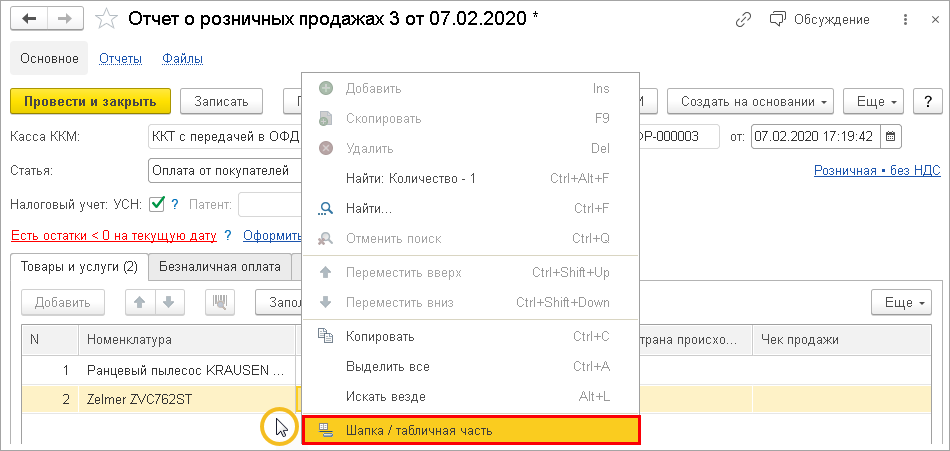This screenshot has height=451, width=950.
Task: Open the question mark help button
Action: tap(928, 101)
